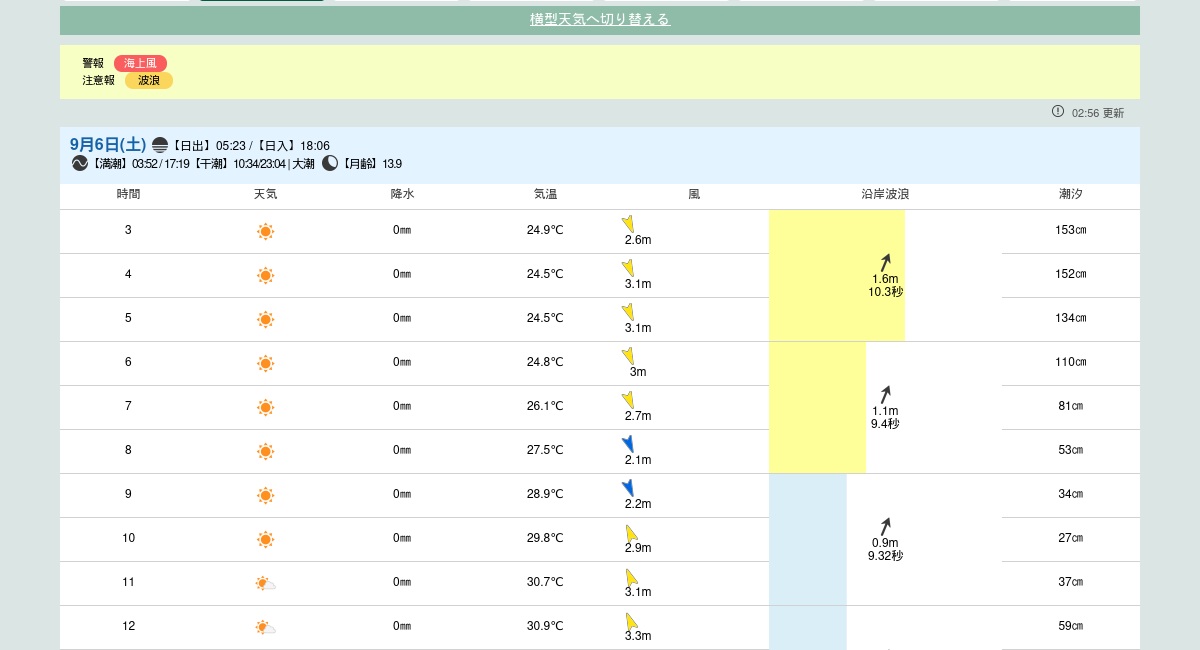Click the yellow wind arrow at hour 3
1200x650 pixels.
628,224
